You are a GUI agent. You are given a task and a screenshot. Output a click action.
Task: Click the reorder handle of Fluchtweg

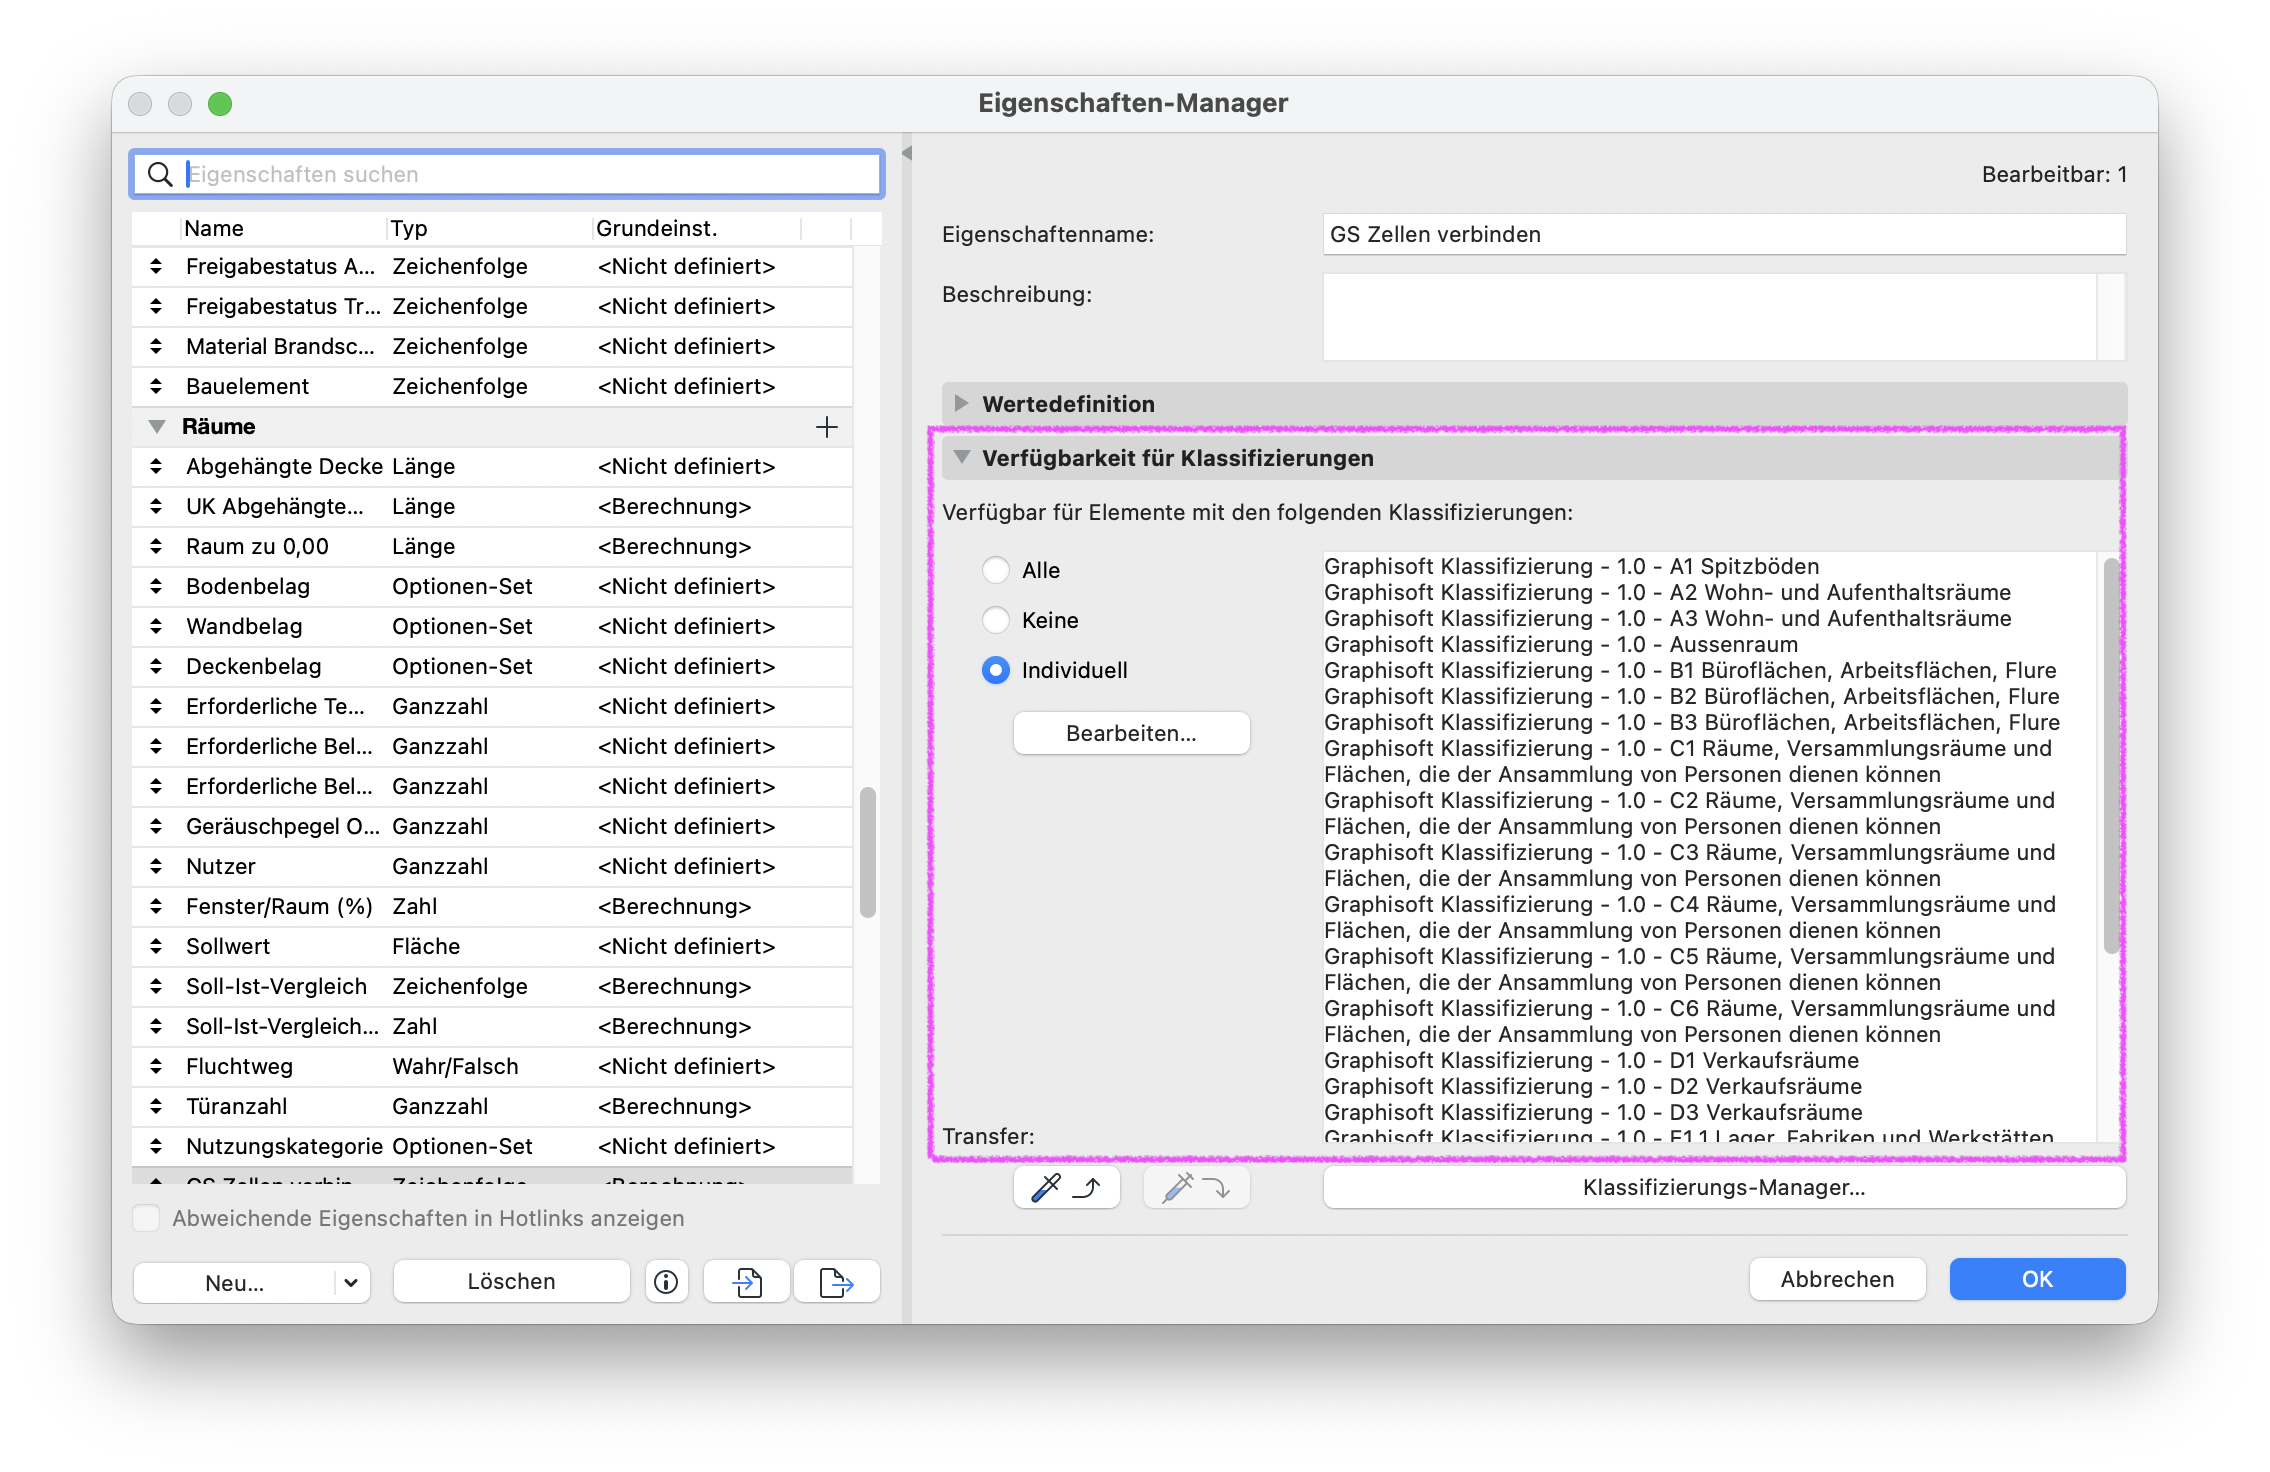click(x=156, y=1067)
